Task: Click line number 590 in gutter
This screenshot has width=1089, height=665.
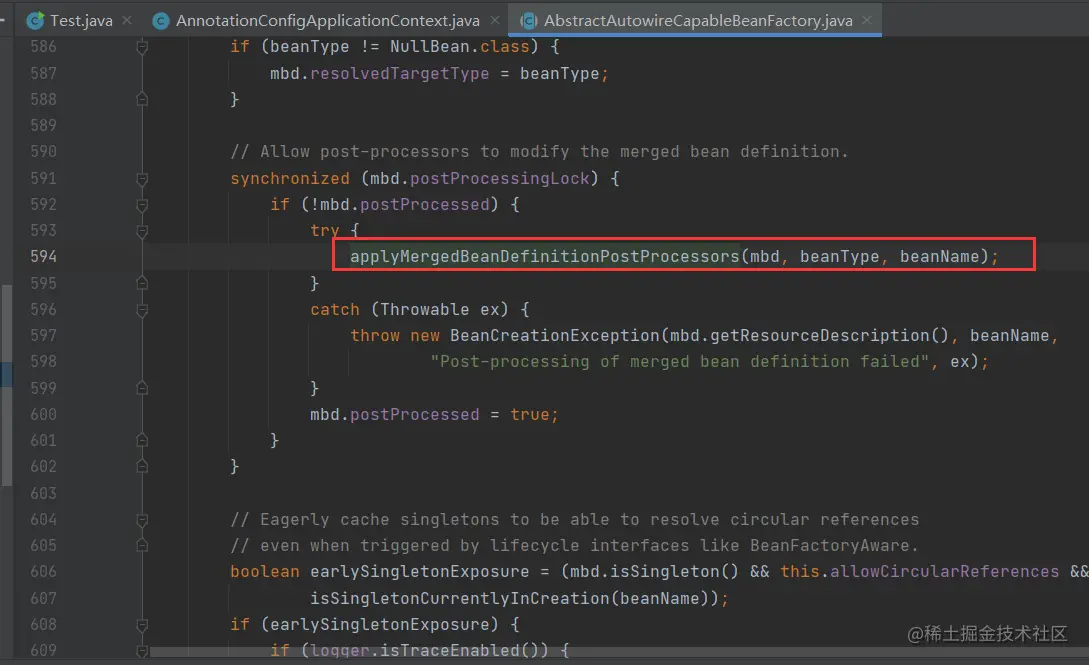Action: (43, 151)
